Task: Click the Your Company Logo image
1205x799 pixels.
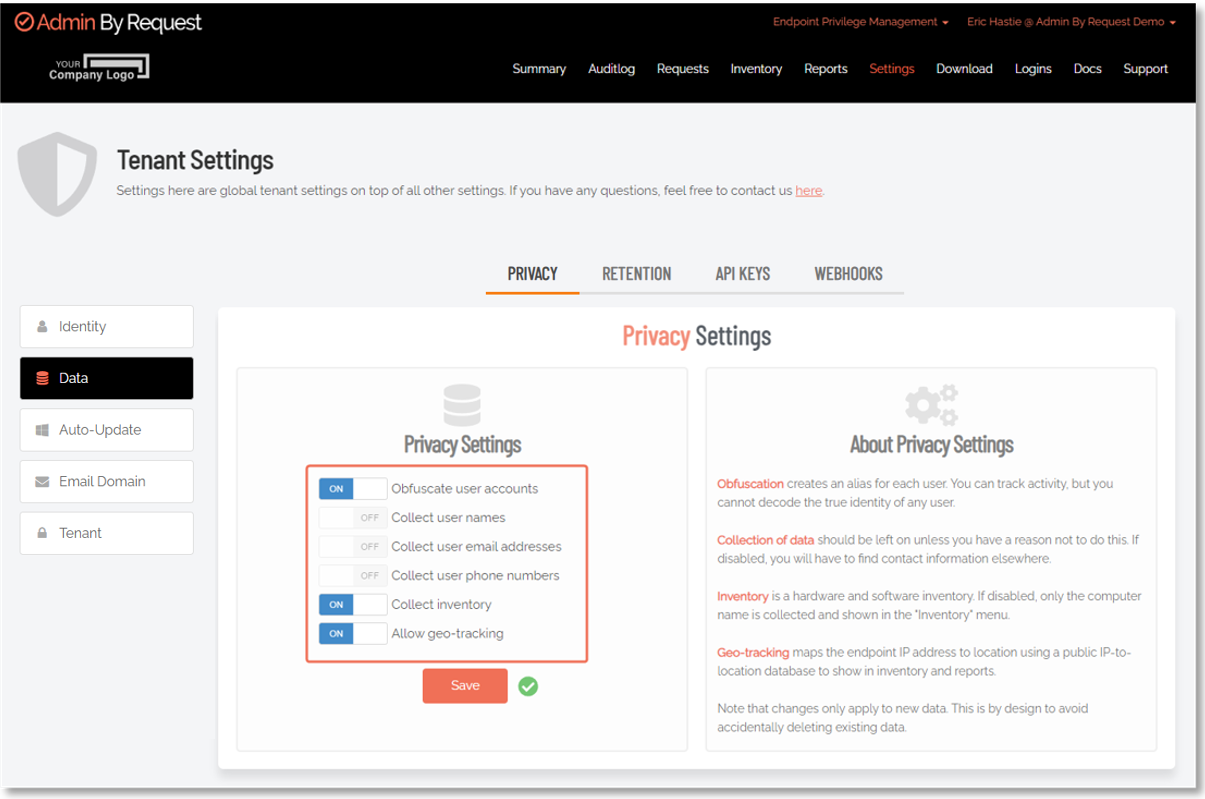Action: [99, 68]
